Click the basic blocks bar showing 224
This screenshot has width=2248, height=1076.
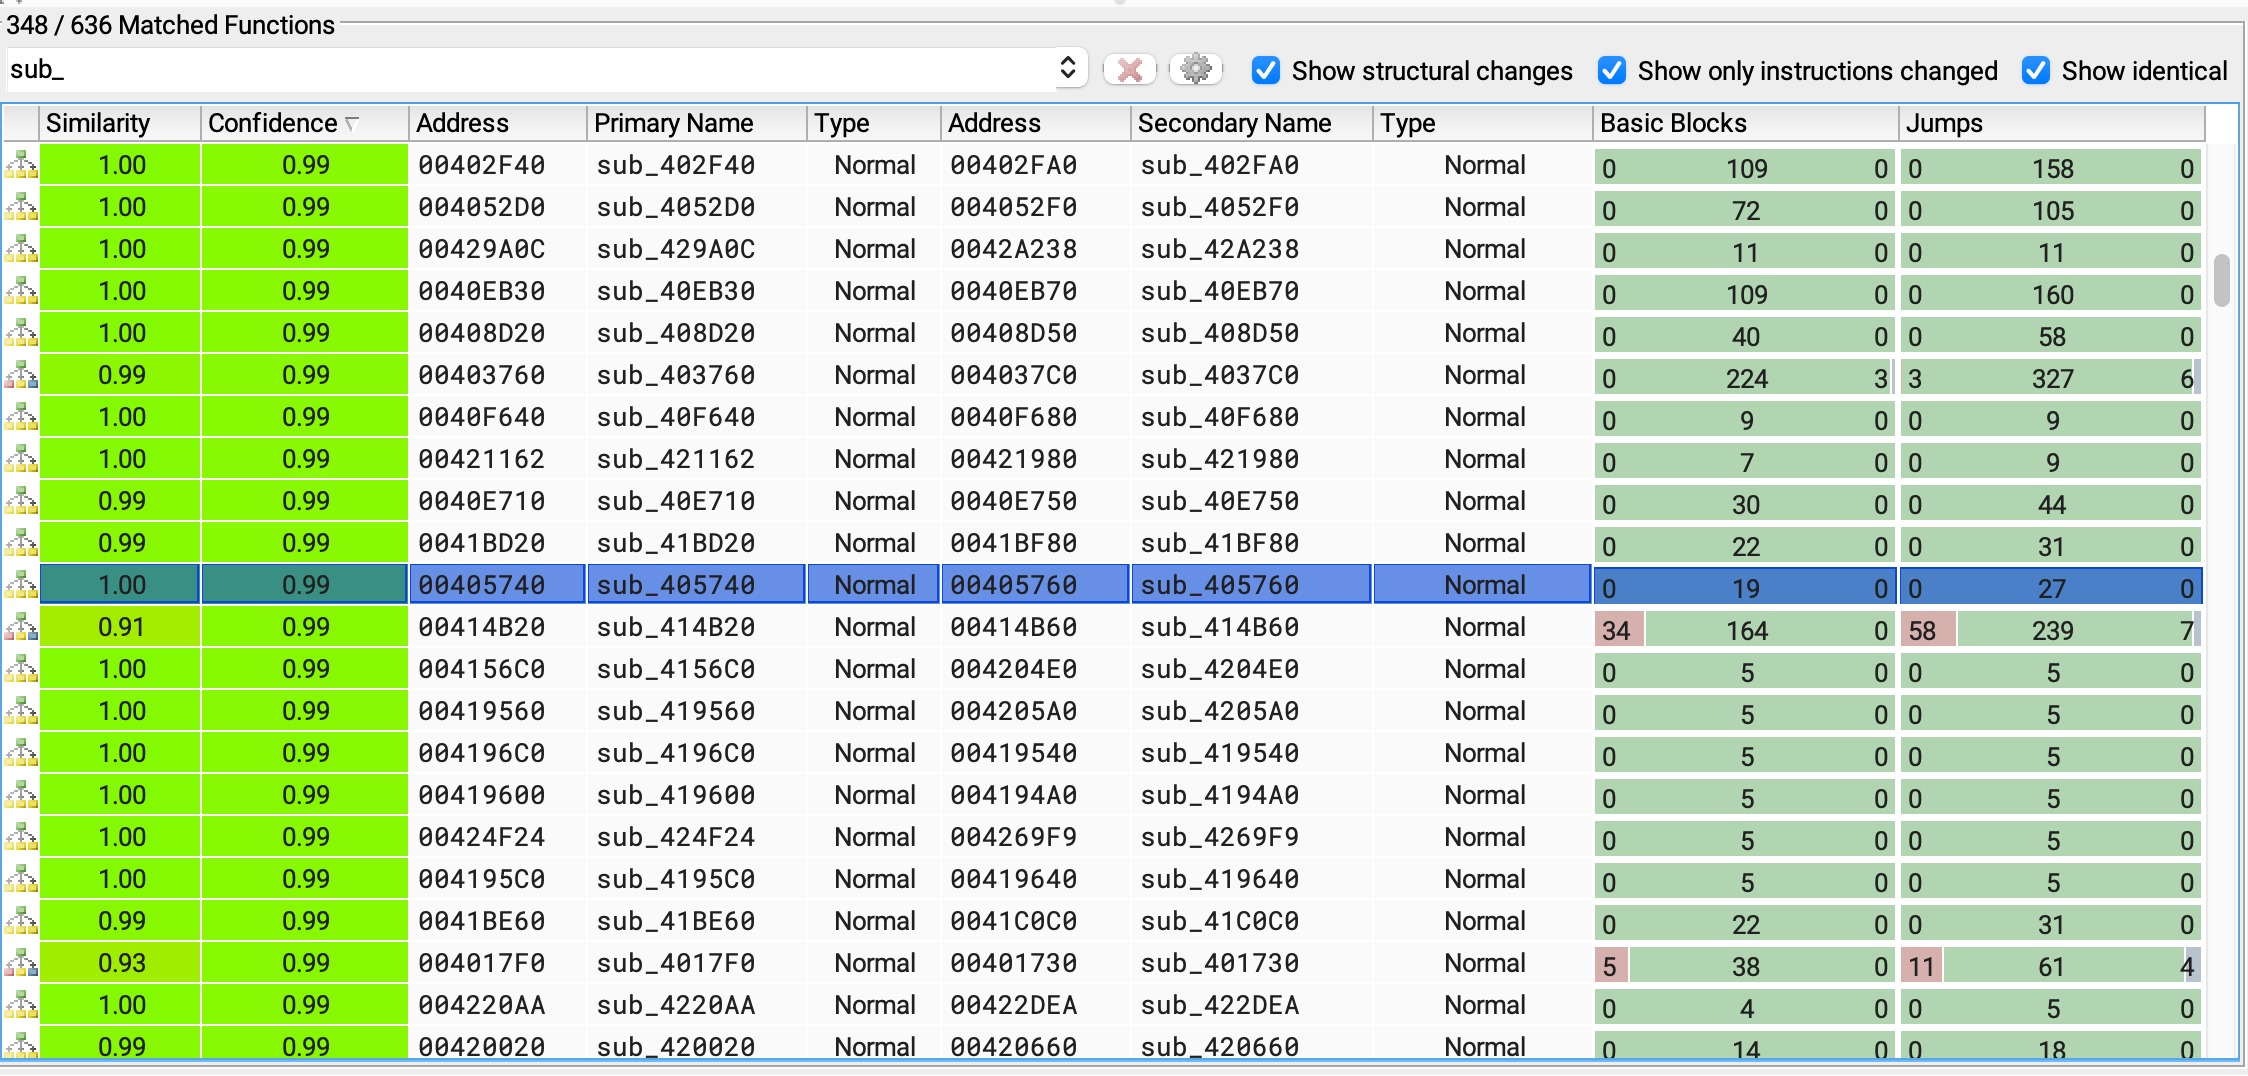pos(1745,378)
